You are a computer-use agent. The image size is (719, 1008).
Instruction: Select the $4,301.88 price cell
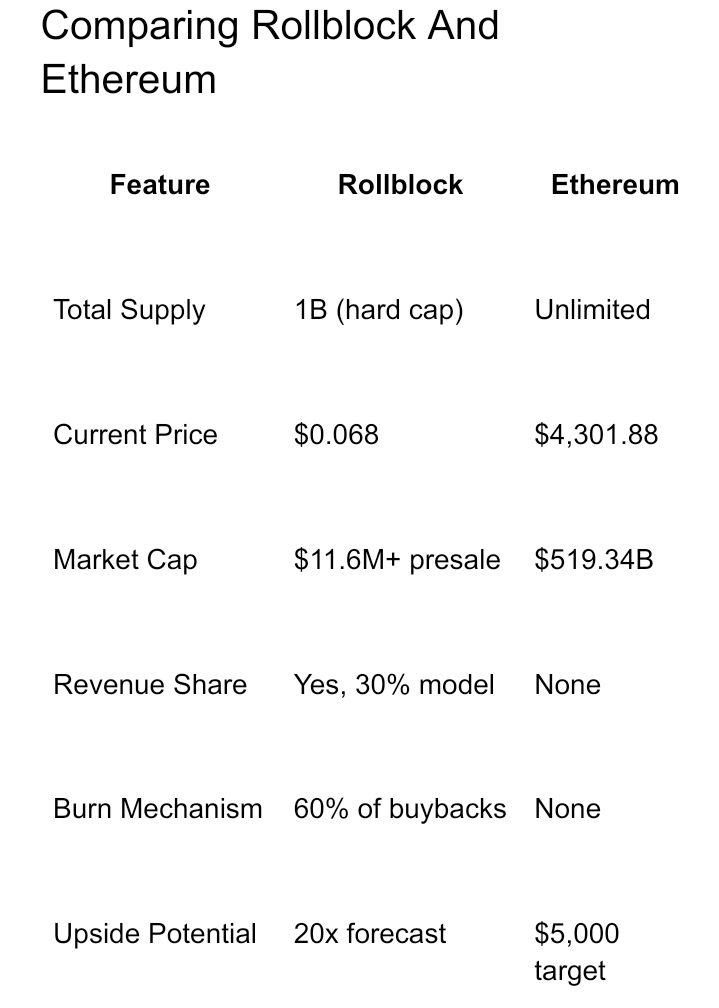(x=596, y=435)
